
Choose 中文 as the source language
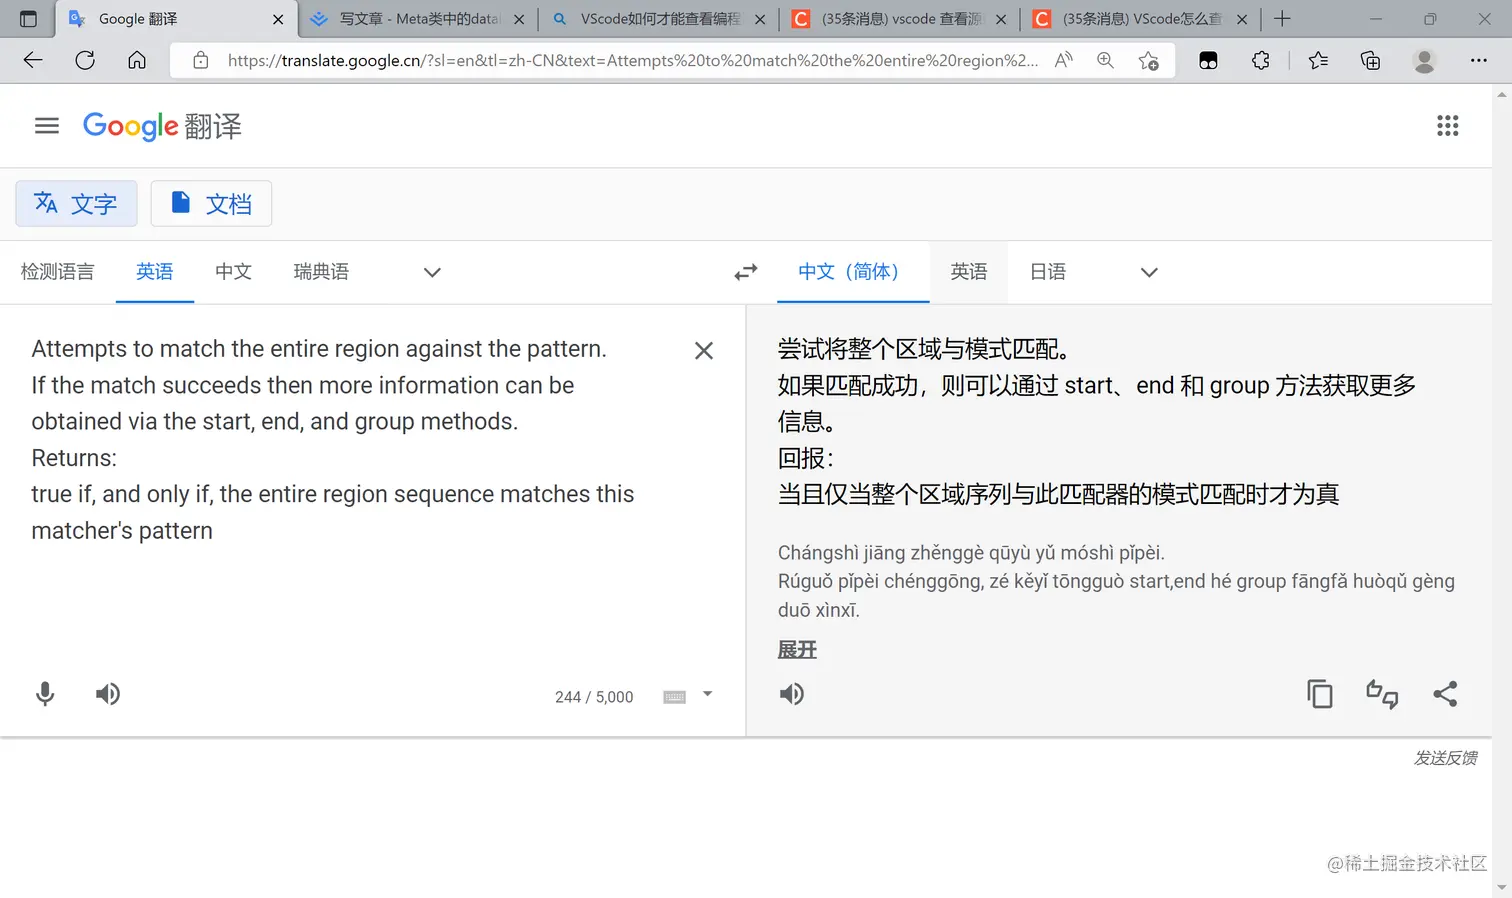pos(233,272)
